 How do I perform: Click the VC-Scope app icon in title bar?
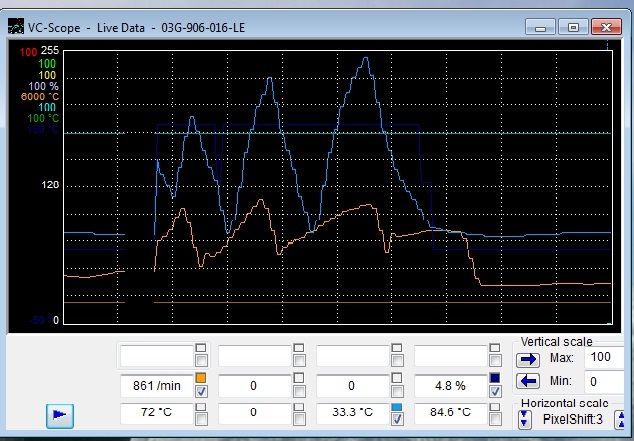[15, 26]
